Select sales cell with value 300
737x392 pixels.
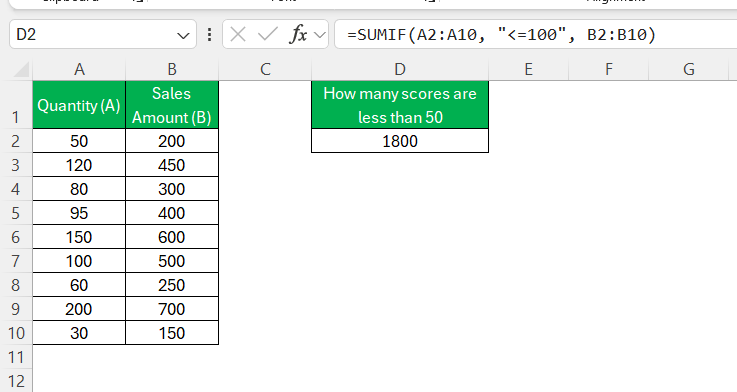(172, 188)
